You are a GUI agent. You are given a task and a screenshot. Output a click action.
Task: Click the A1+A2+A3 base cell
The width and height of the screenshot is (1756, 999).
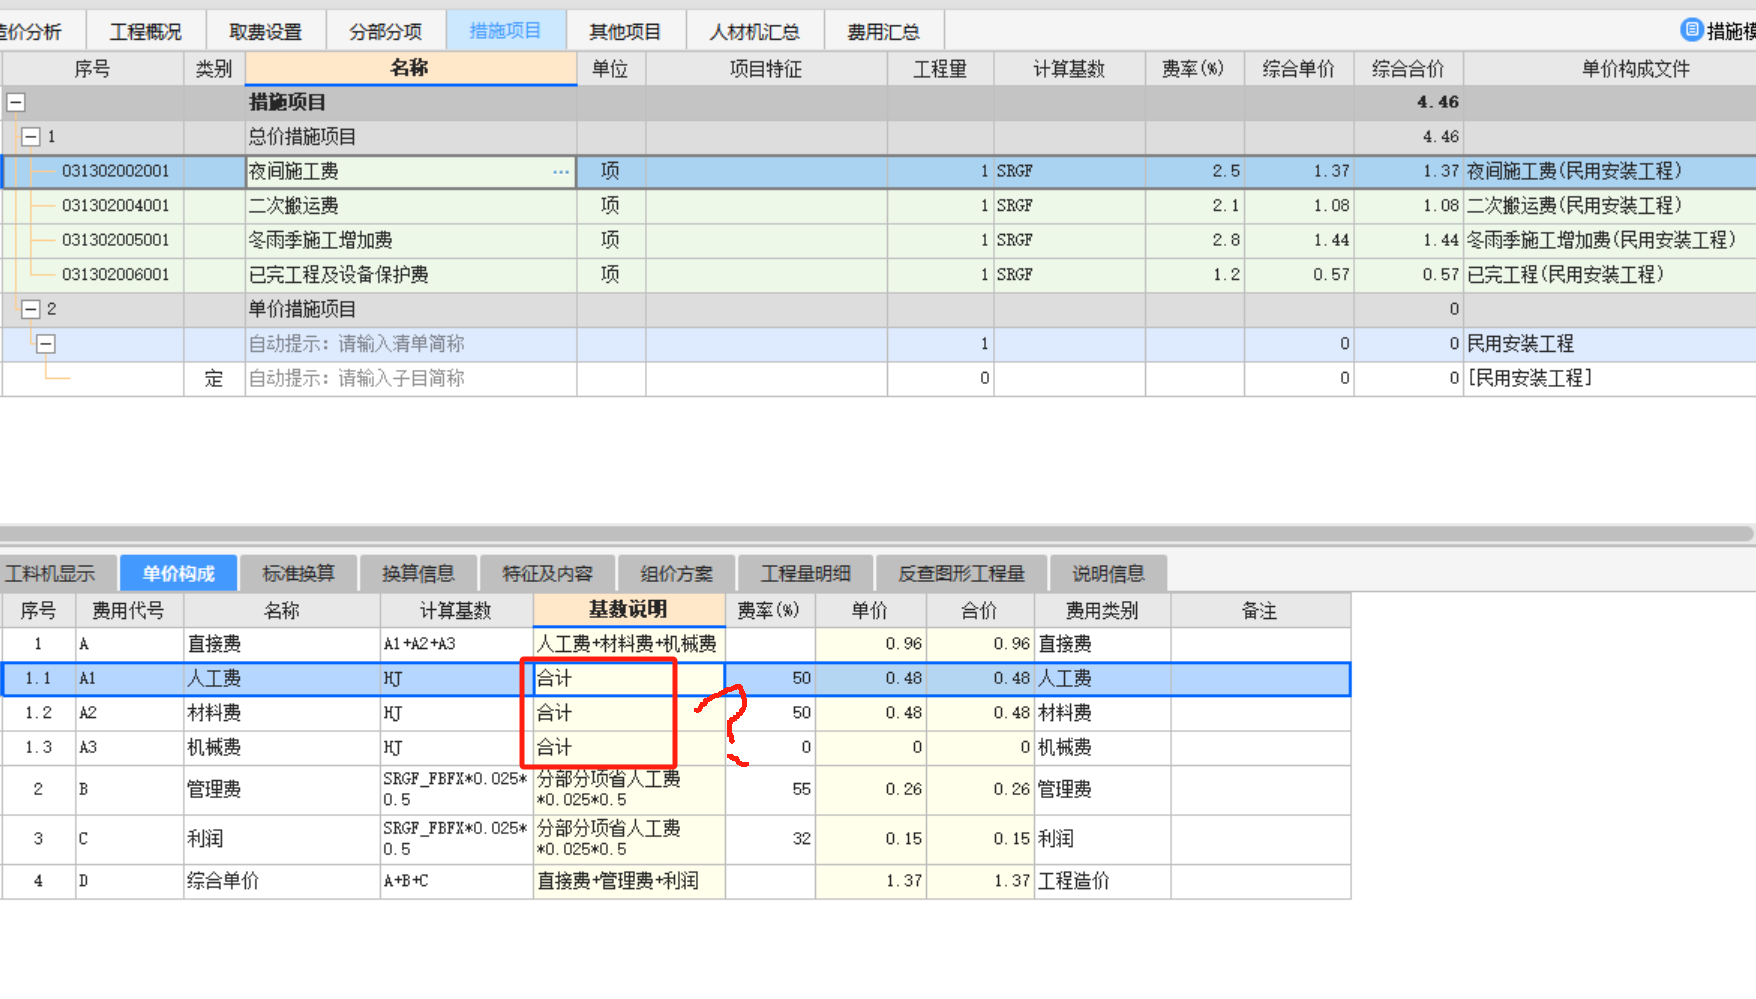457,644
